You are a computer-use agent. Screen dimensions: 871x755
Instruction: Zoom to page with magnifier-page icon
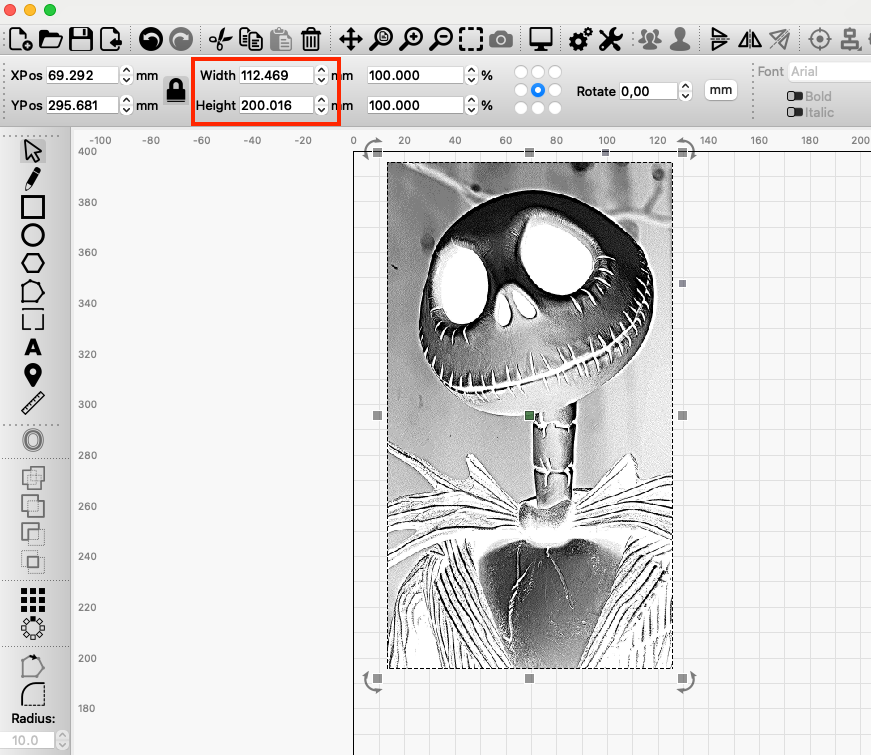coord(381,39)
